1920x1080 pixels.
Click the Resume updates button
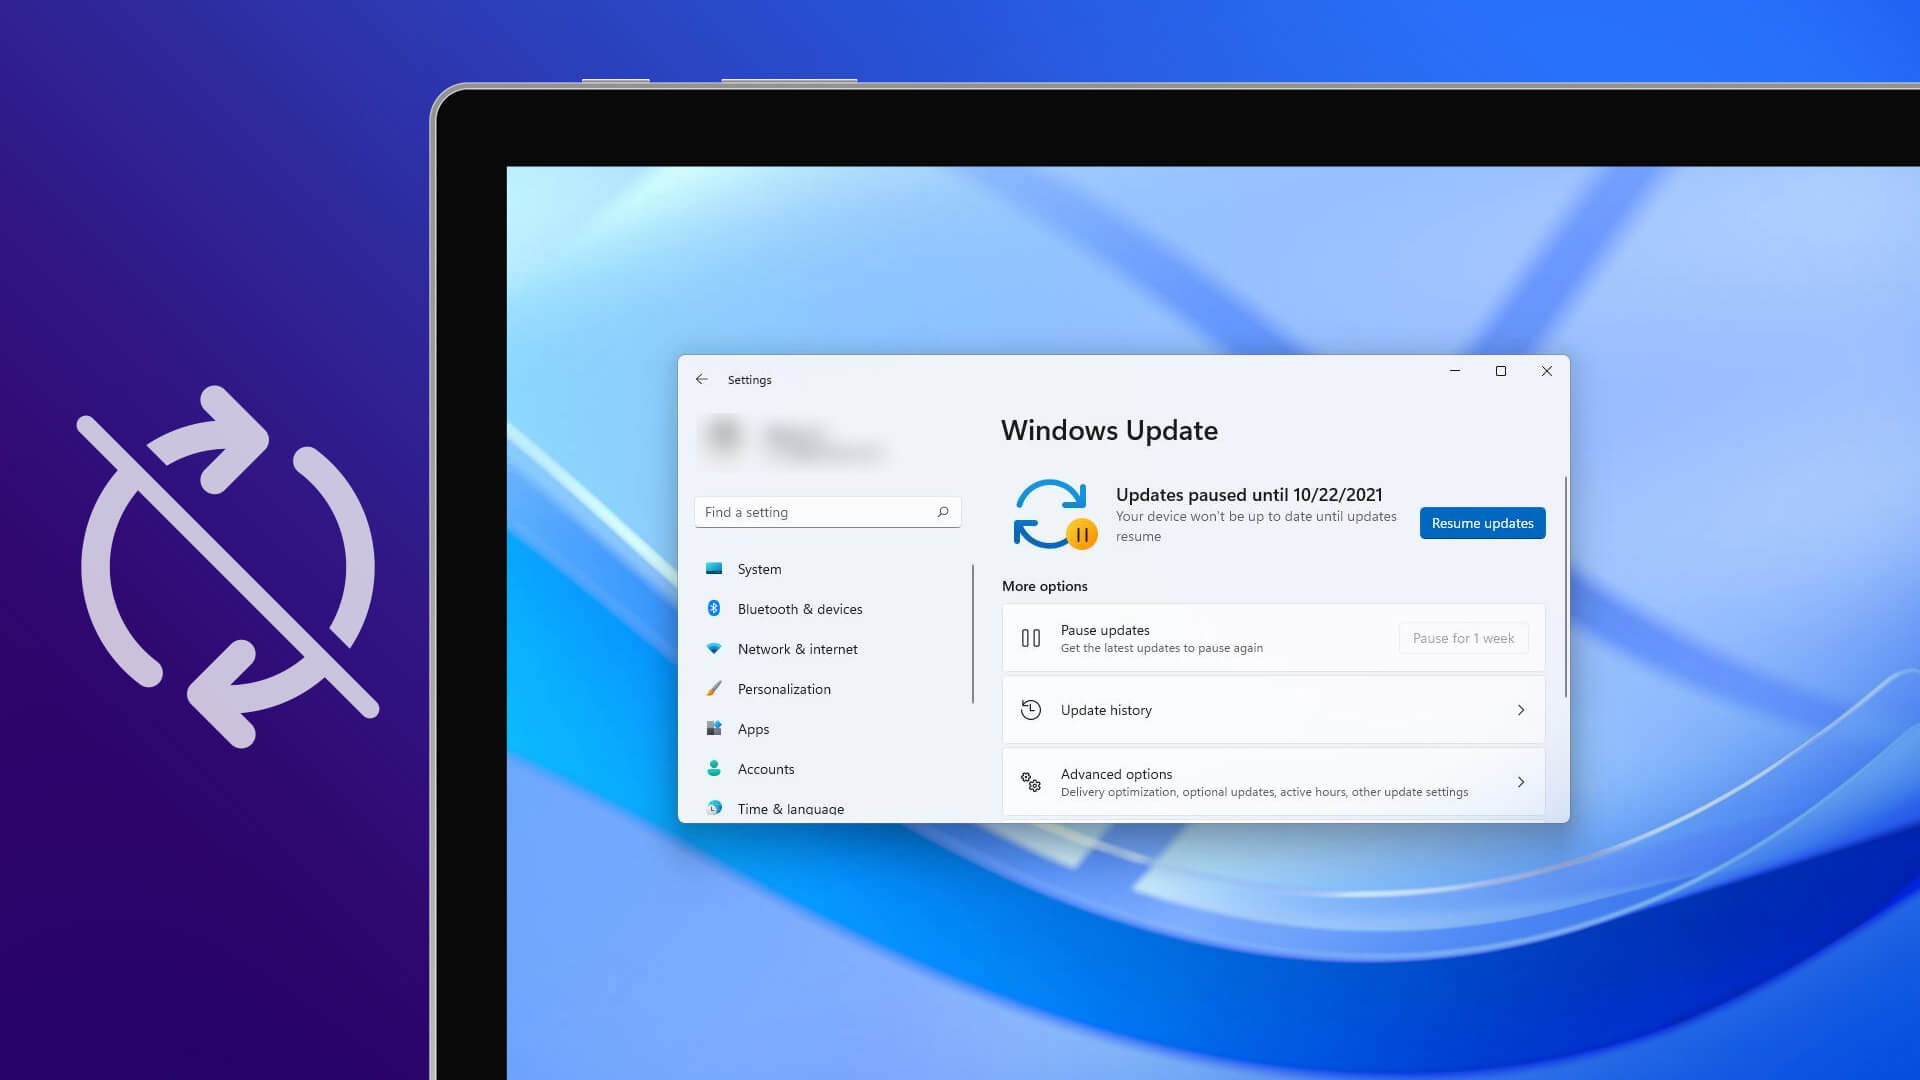click(x=1482, y=523)
